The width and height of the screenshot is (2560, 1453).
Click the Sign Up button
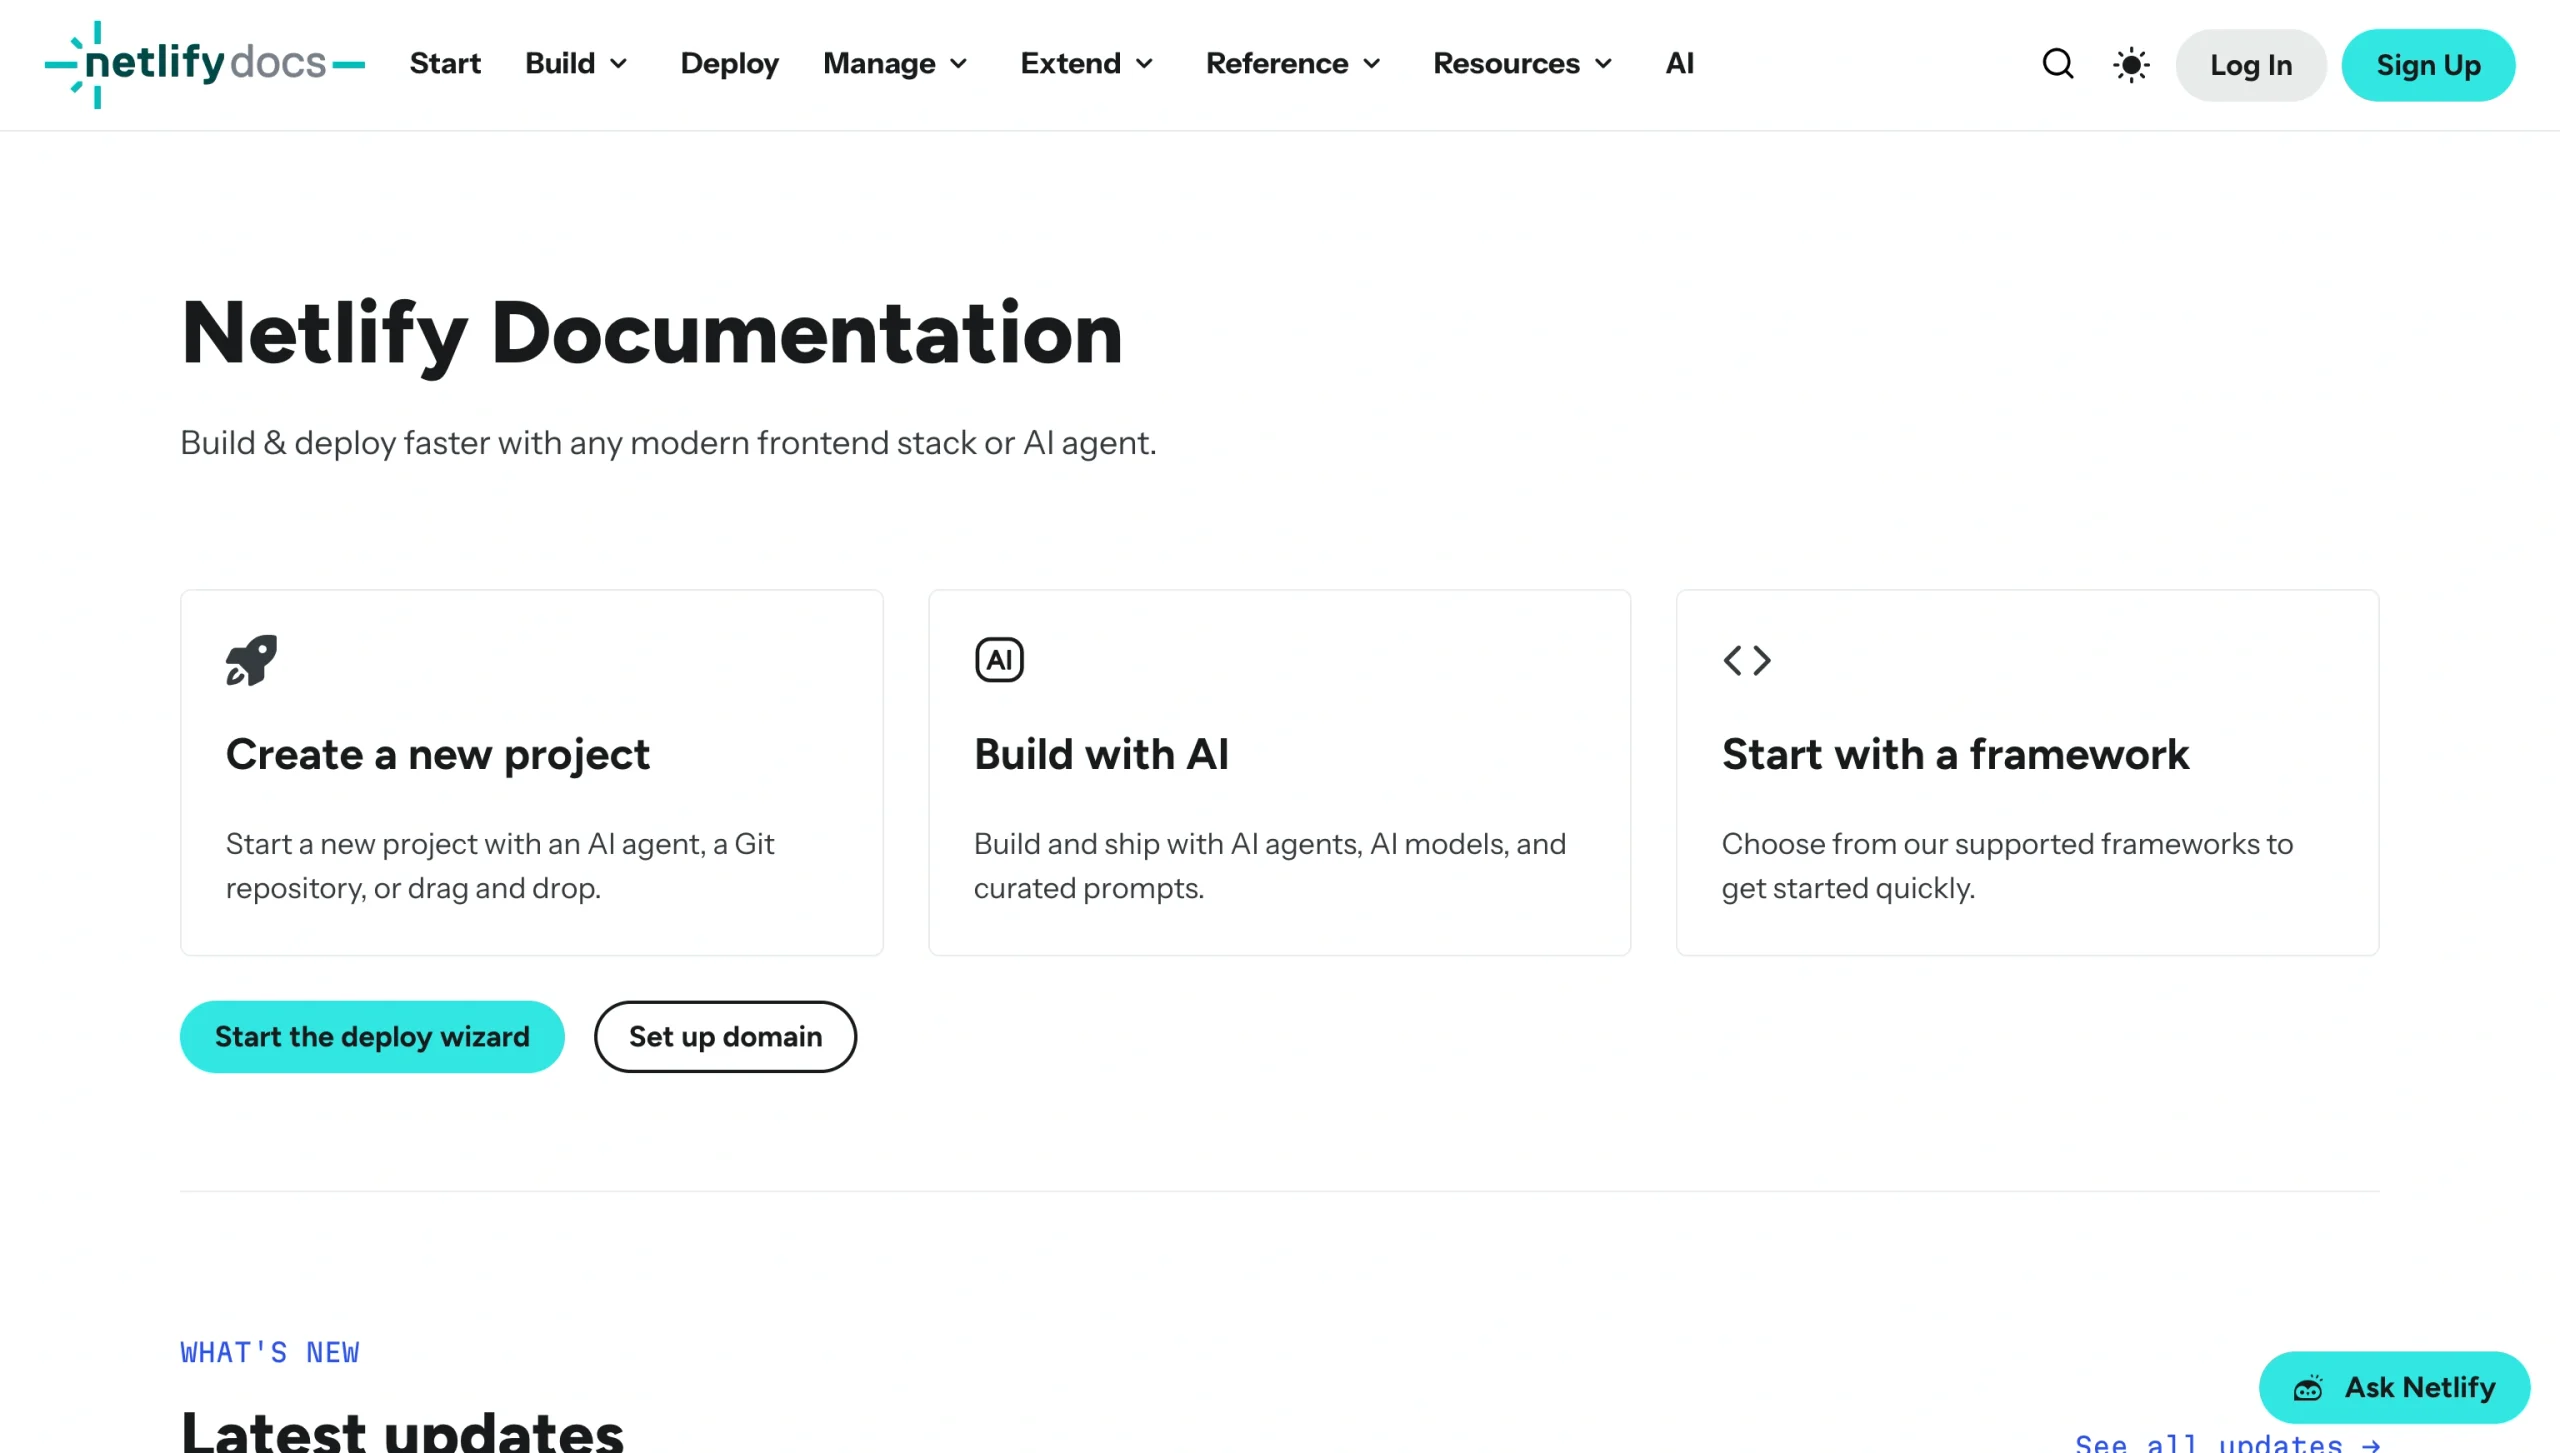[x=2428, y=65]
